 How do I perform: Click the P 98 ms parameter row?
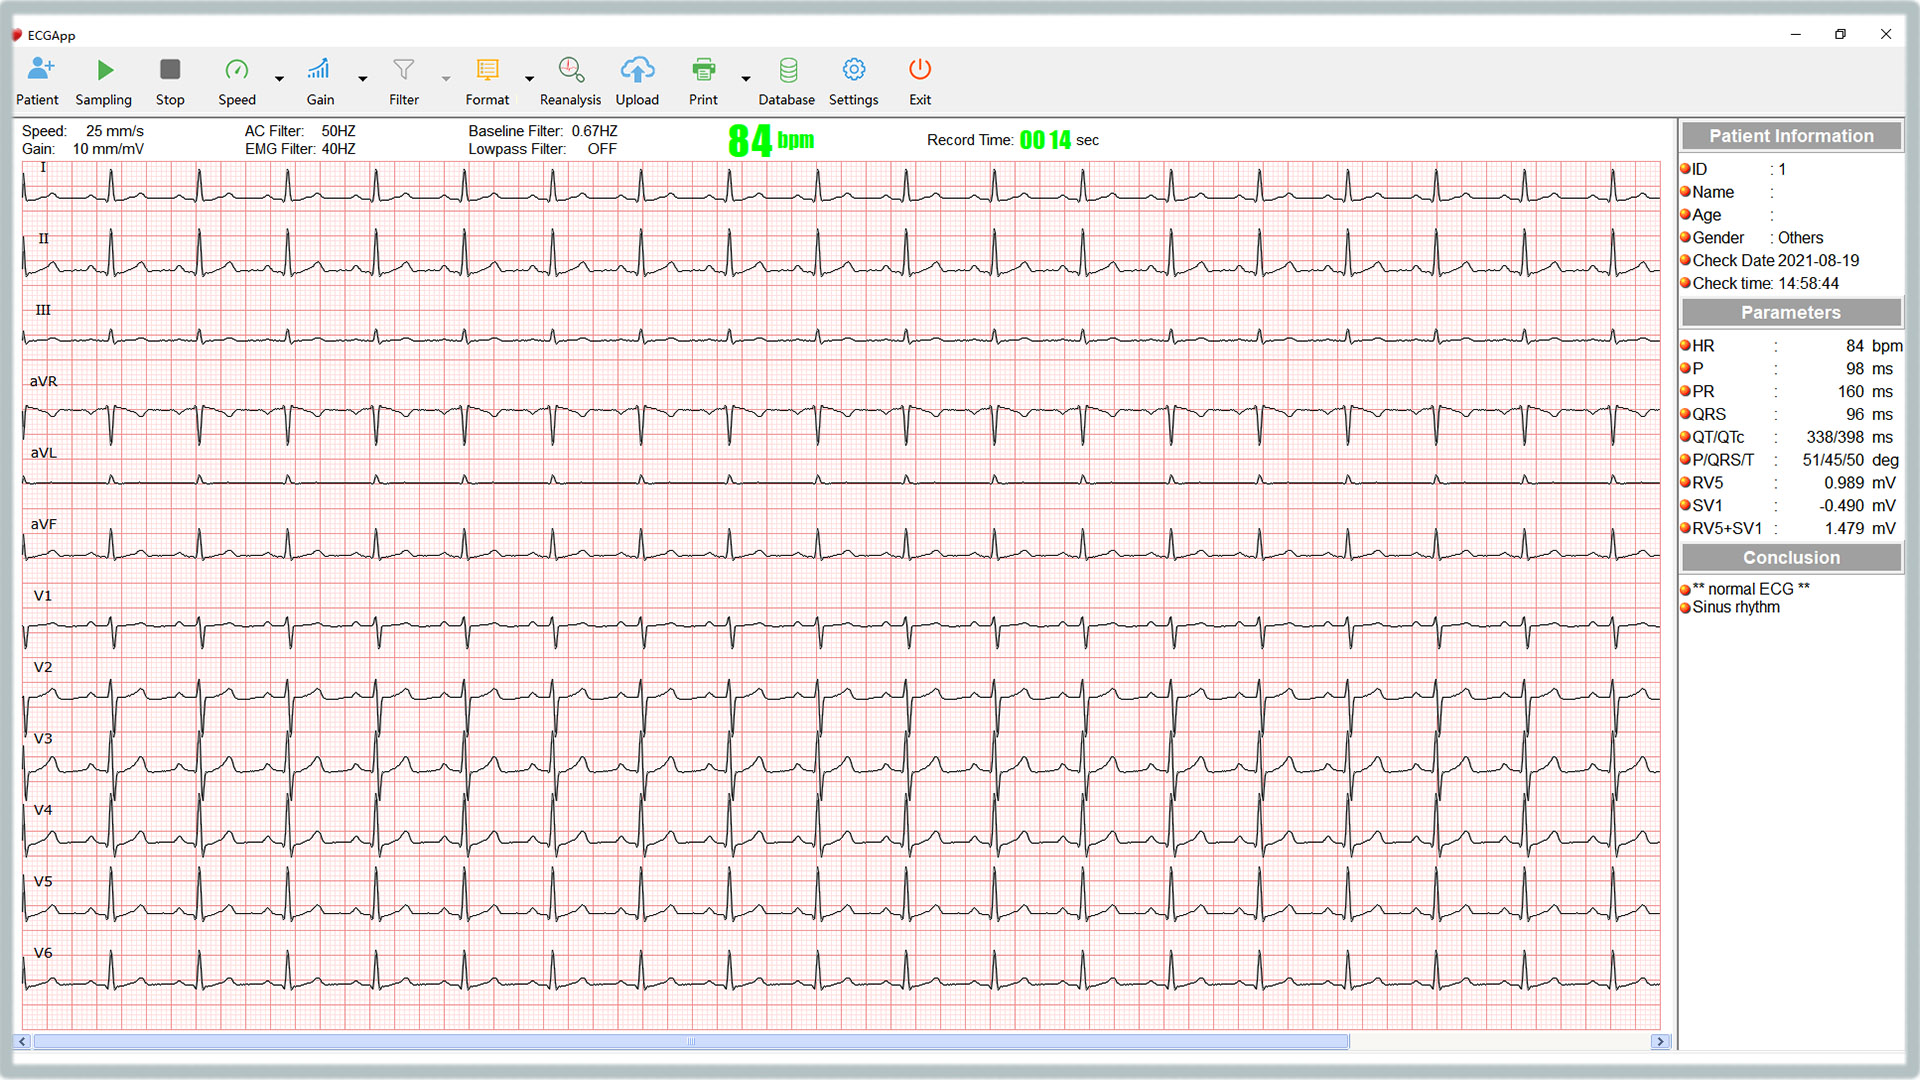(x=1791, y=369)
